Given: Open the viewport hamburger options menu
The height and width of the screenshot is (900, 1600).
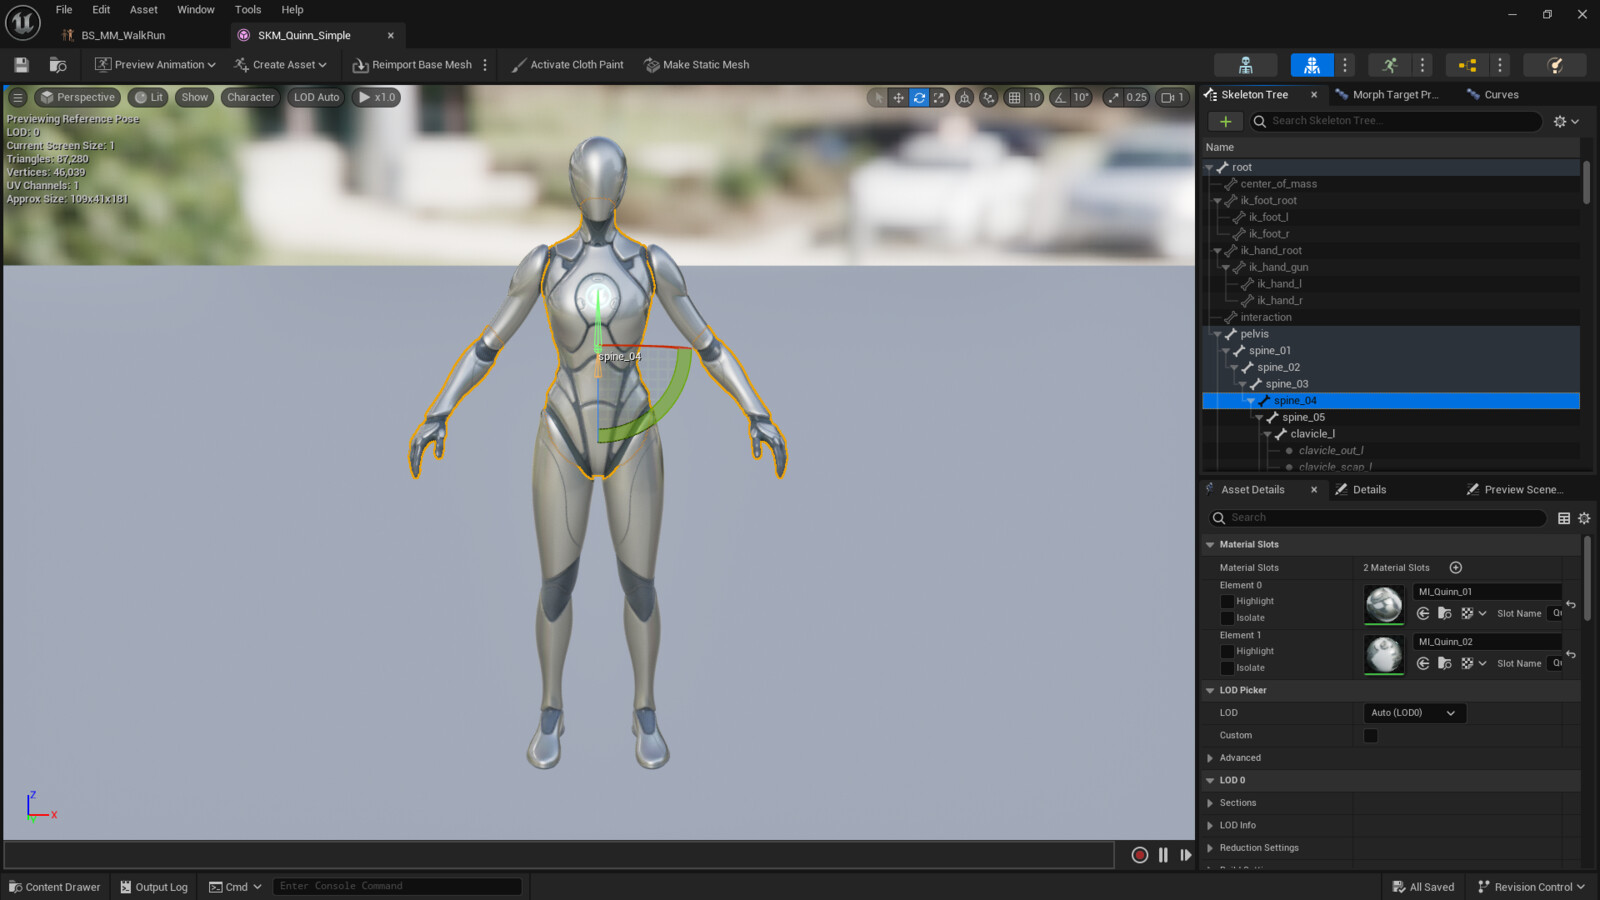Looking at the screenshot, I should tap(18, 97).
